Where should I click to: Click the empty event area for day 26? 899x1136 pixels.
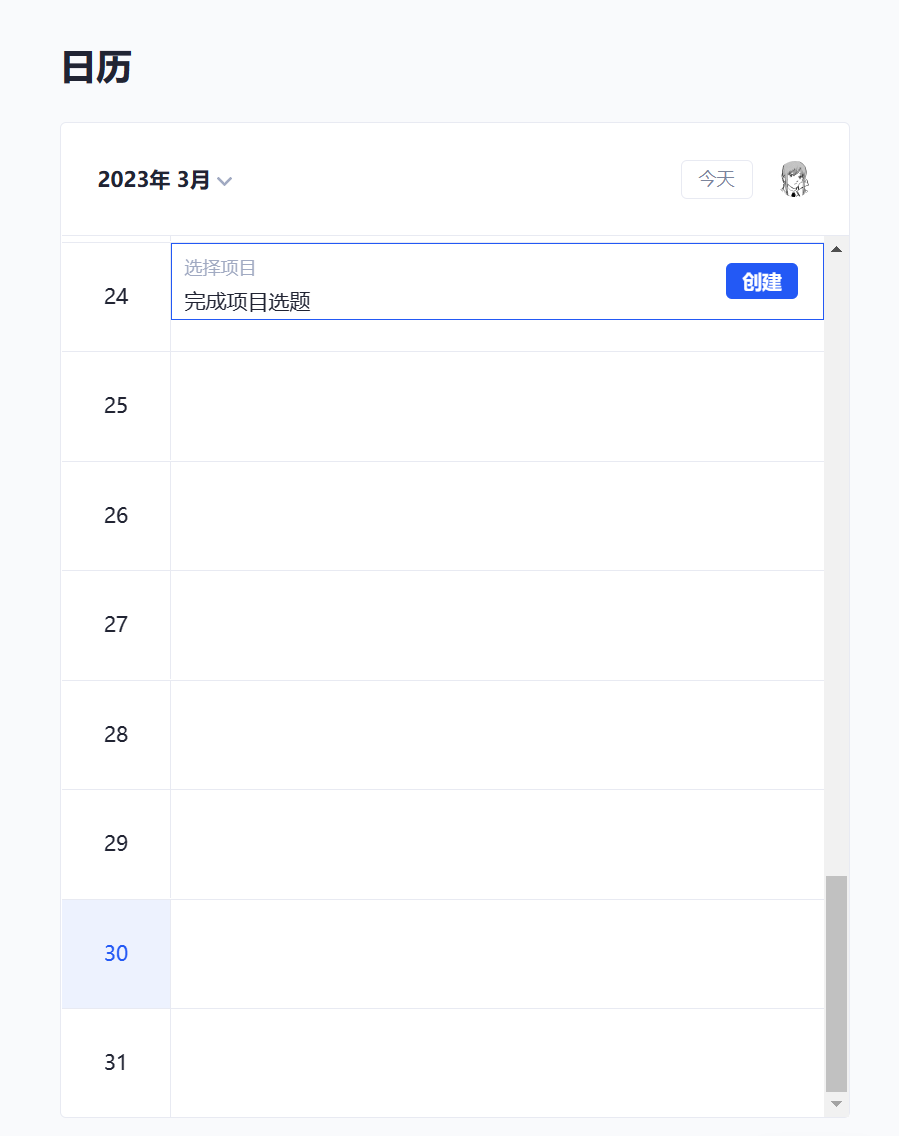497,516
